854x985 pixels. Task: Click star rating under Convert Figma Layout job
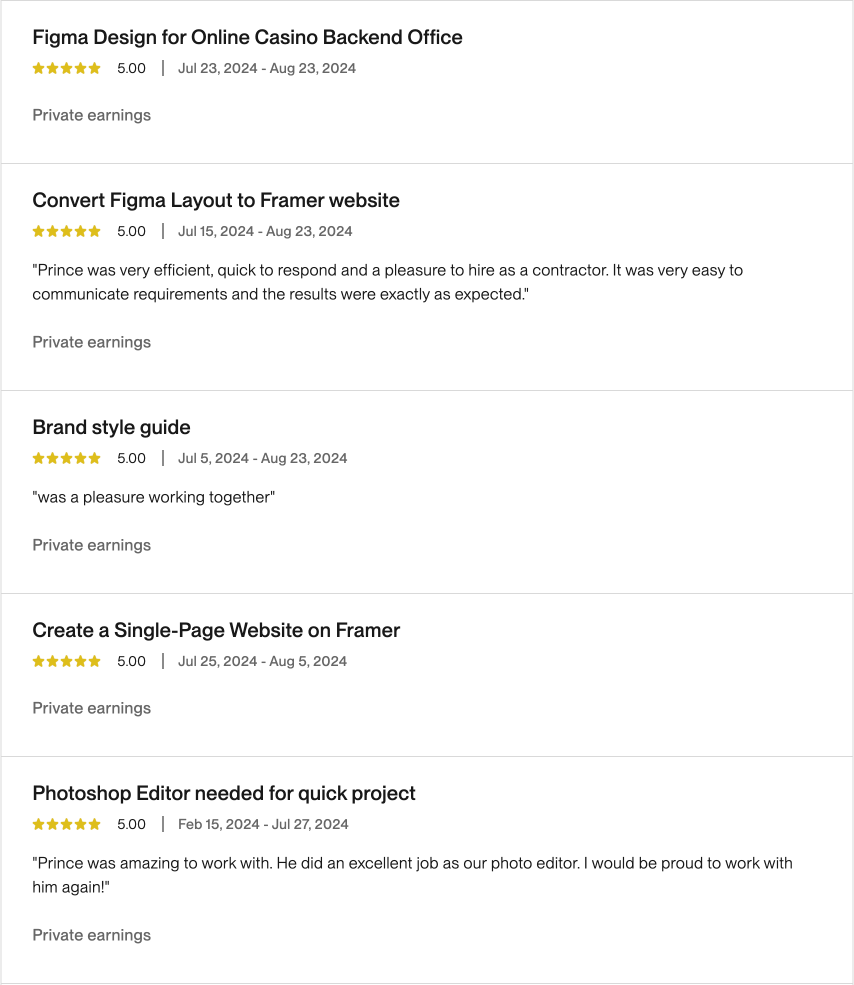pyautogui.click(x=67, y=232)
